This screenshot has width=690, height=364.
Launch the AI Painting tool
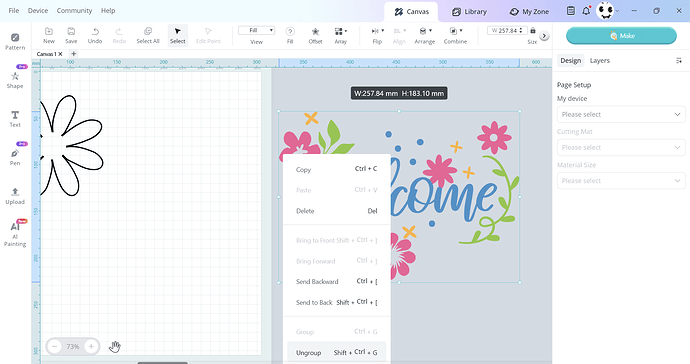pyautogui.click(x=15, y=234)
